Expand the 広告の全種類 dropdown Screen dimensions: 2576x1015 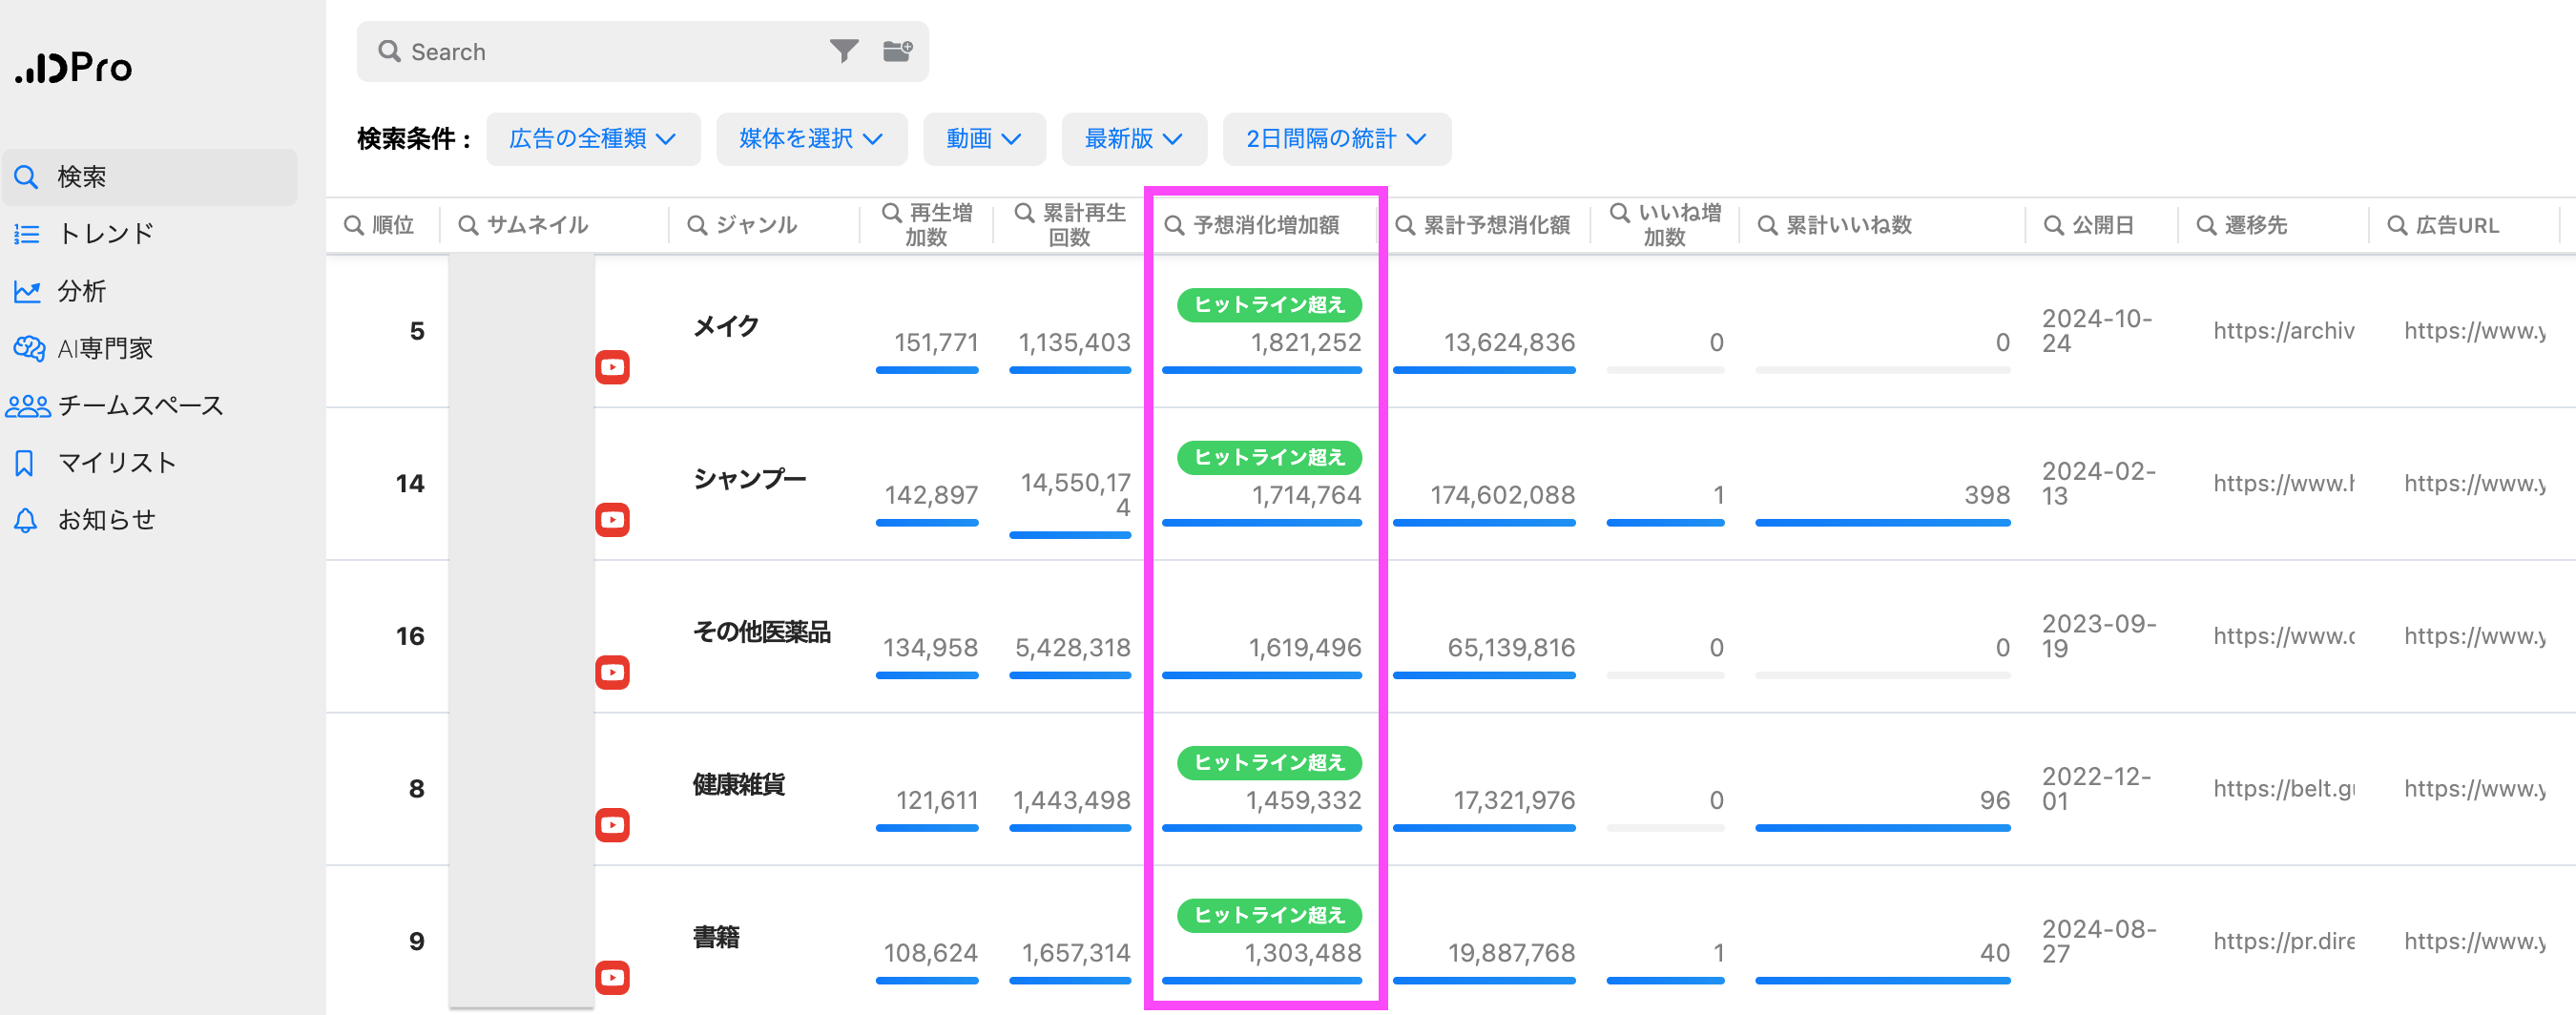click(592, 139)
